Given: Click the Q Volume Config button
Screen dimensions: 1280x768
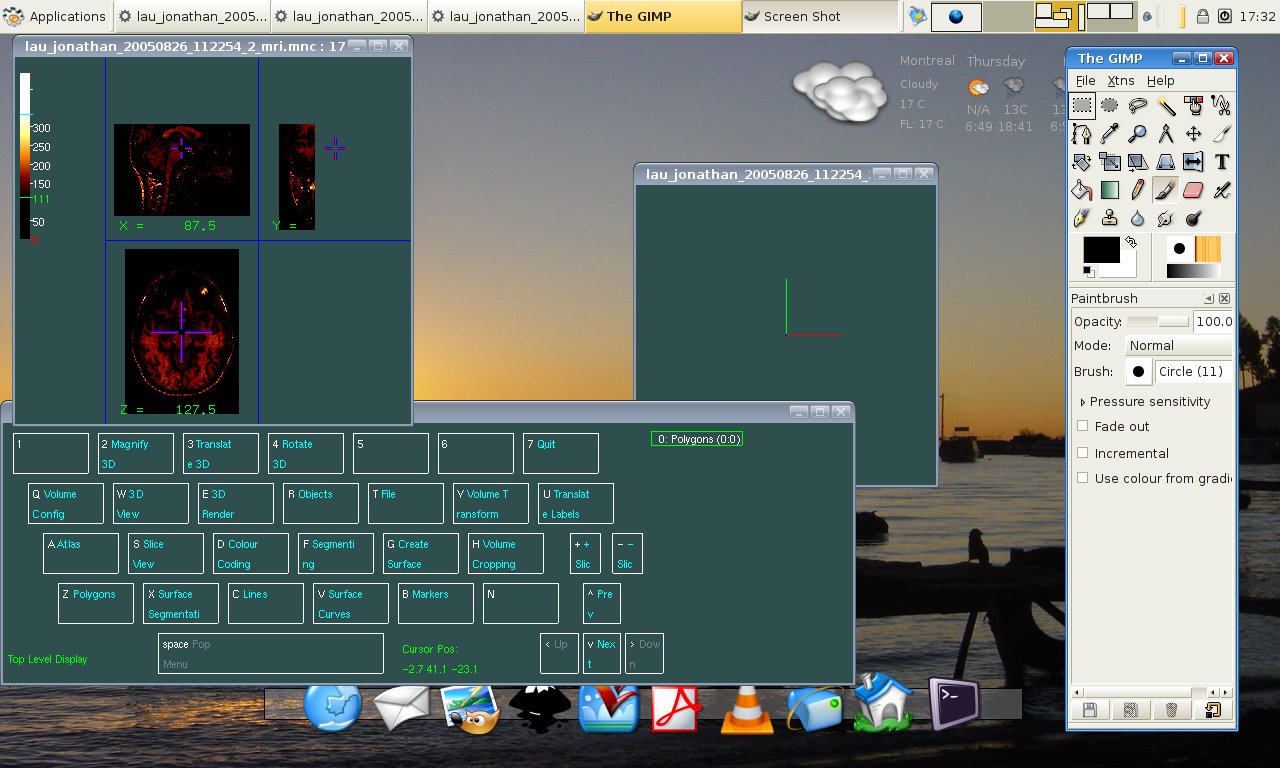Looking at the screenshot, I should click(66, 503).
